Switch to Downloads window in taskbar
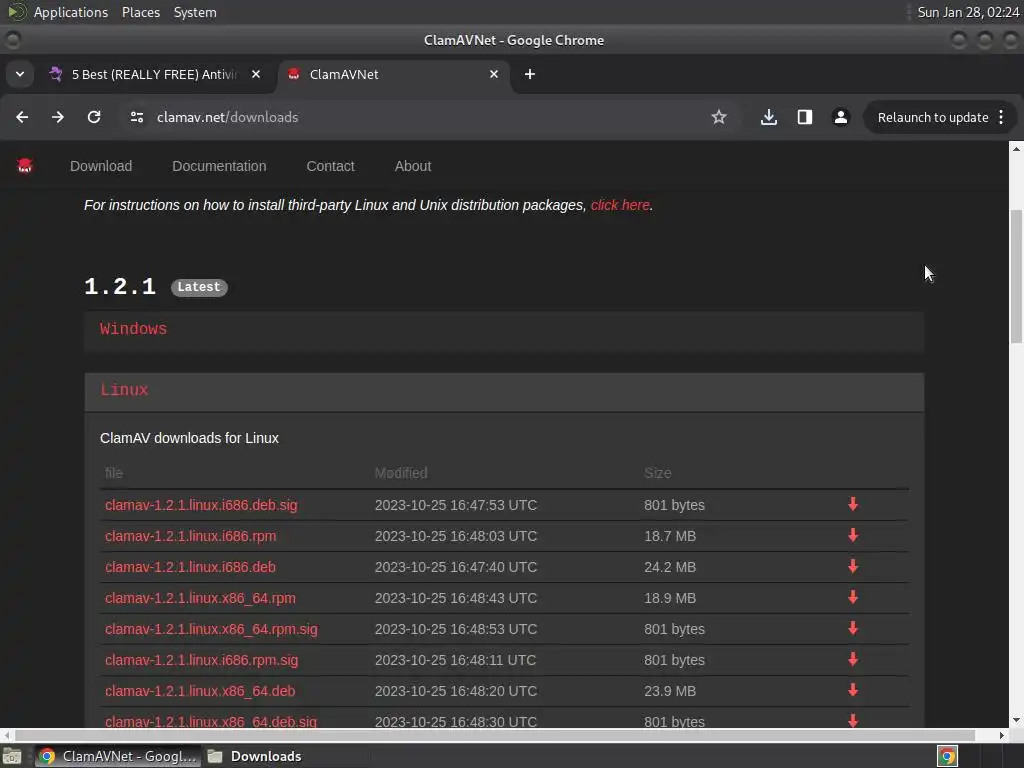 pos(256,756)
